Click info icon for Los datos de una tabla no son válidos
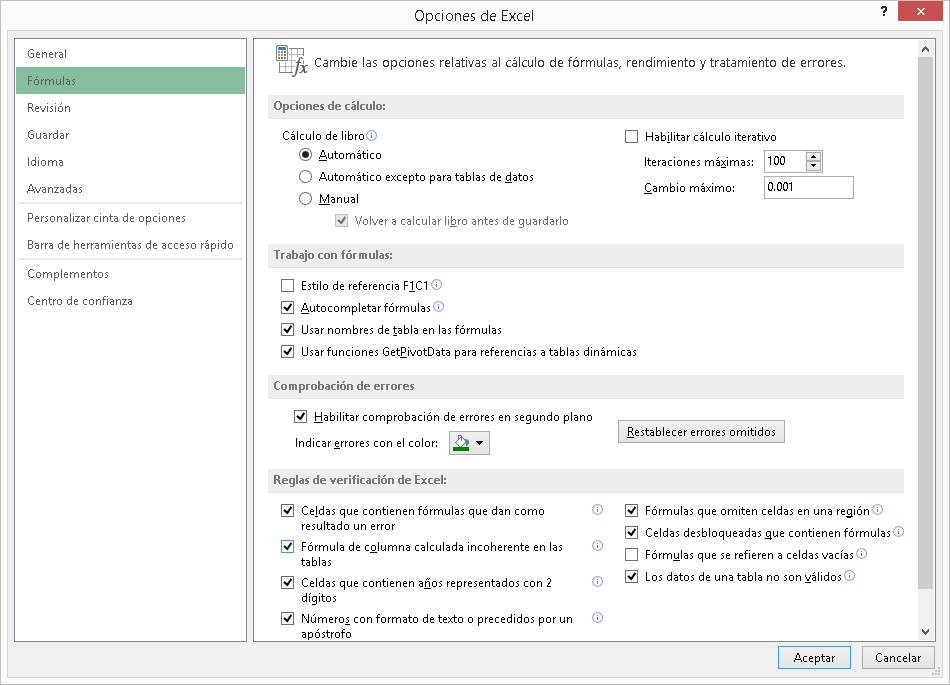Image resolution: width=950 pixels, height=685 pixels. 849,575
